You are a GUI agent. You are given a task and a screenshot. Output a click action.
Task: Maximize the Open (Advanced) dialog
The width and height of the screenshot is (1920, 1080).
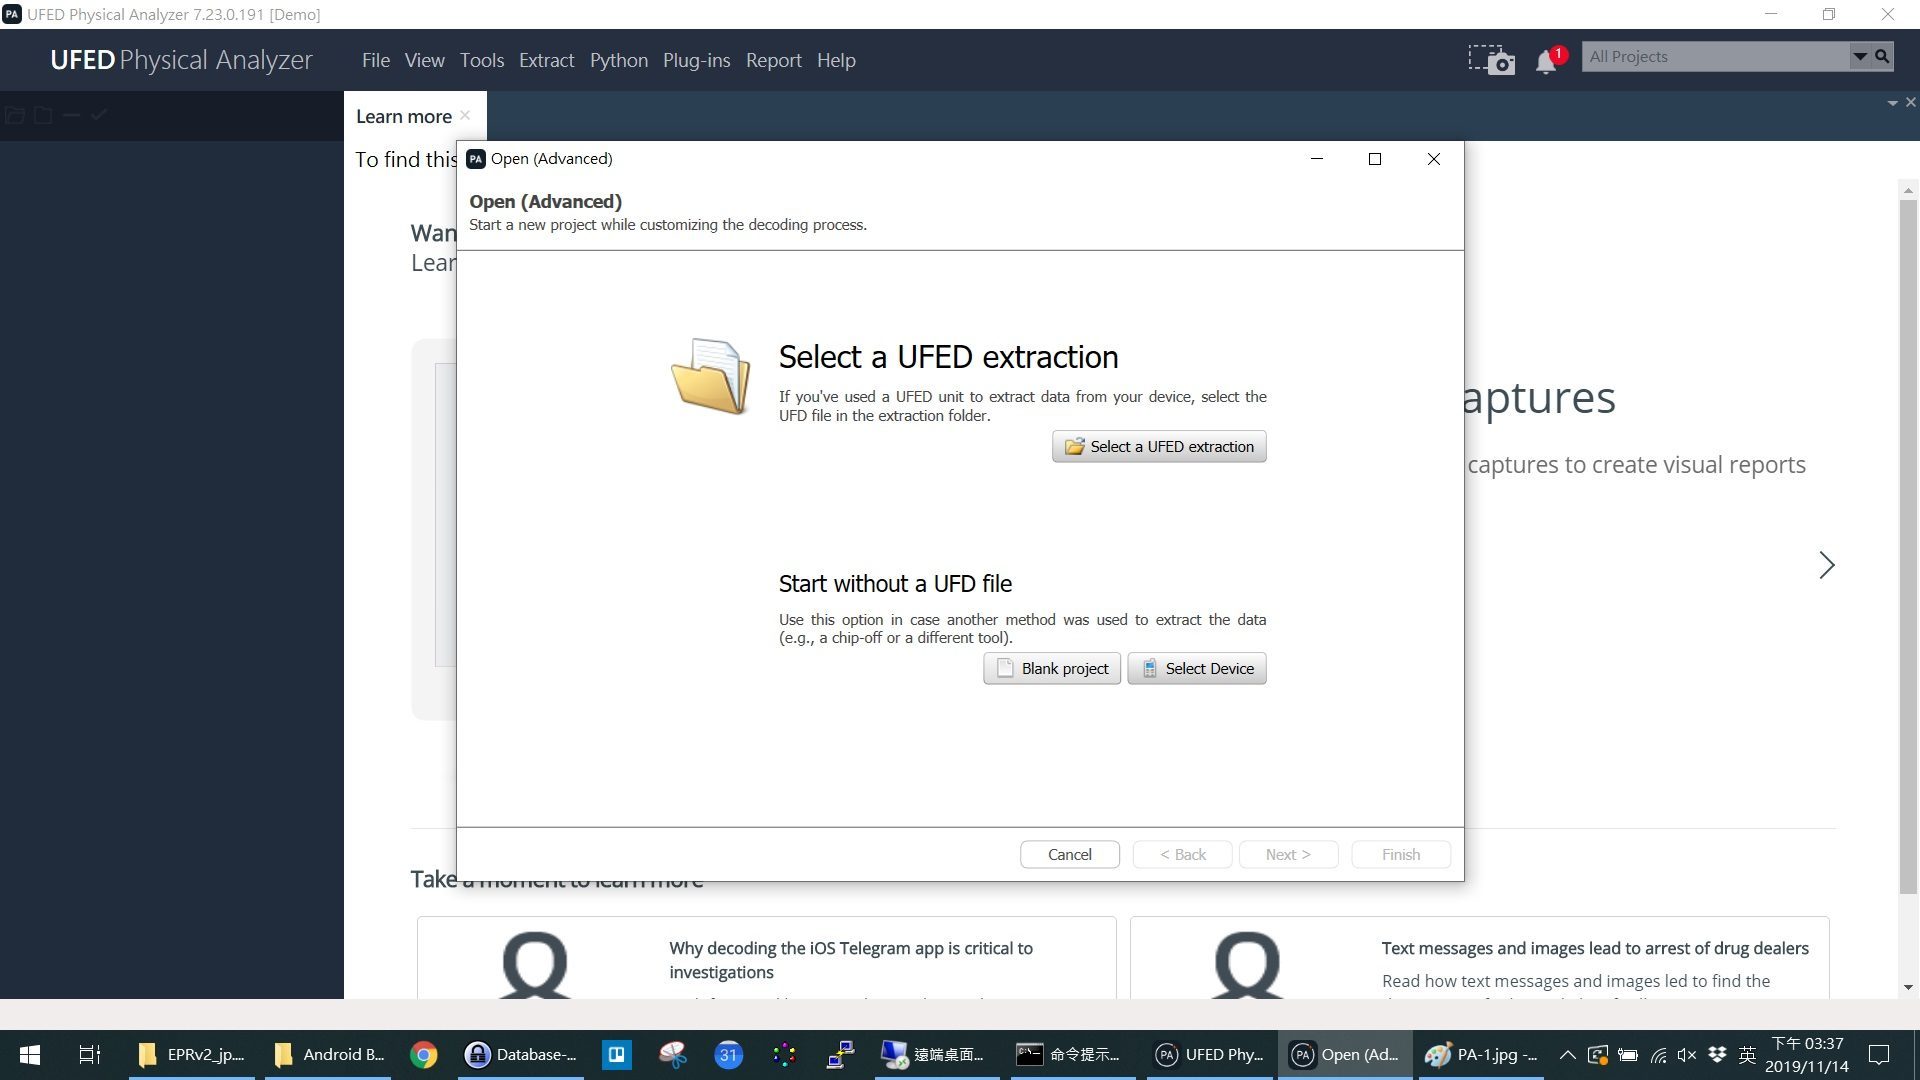[1375, 159]
